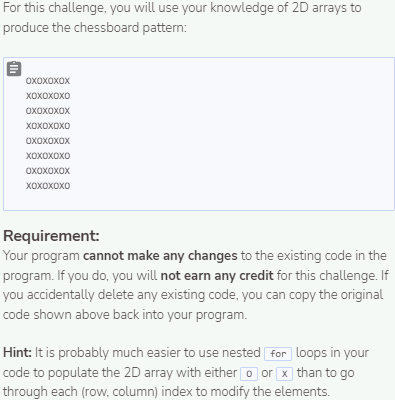The height and width of the screenshot is (400, 395).
Task: Click the bold text 'cannot make any changes'
Action: click(160, 256)
